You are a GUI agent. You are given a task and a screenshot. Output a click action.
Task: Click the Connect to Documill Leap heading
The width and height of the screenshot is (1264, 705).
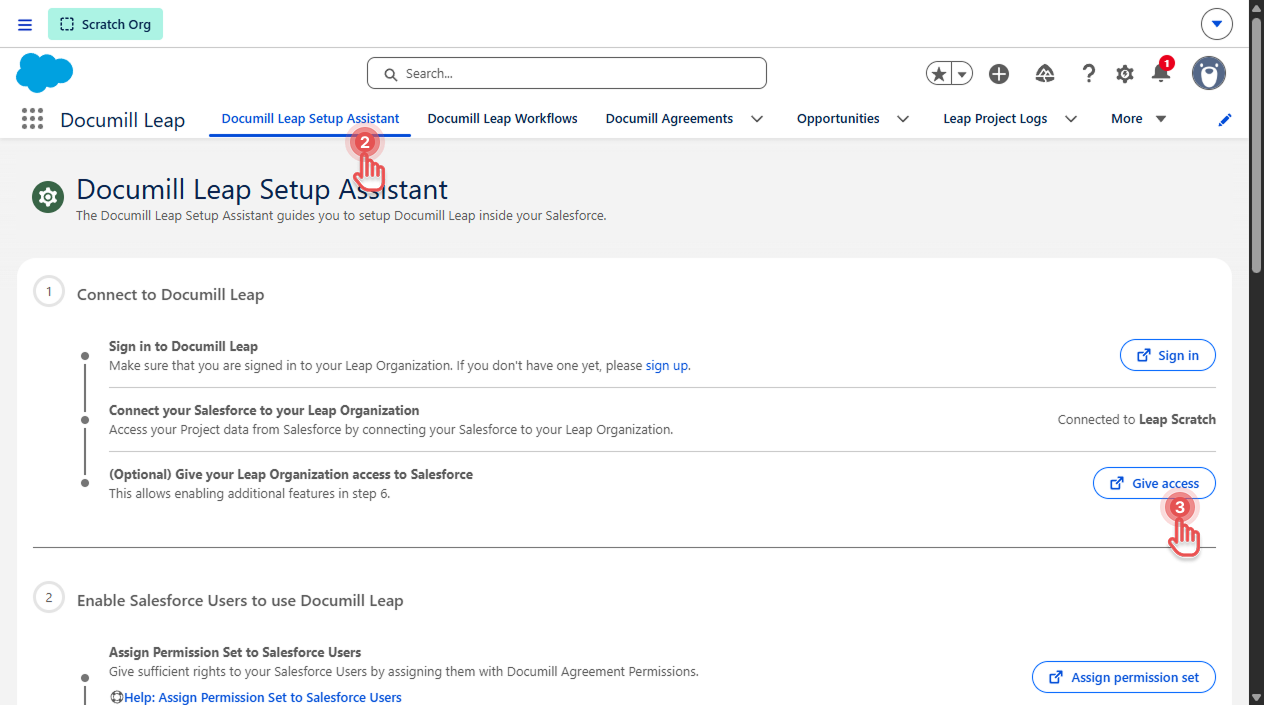170,294
